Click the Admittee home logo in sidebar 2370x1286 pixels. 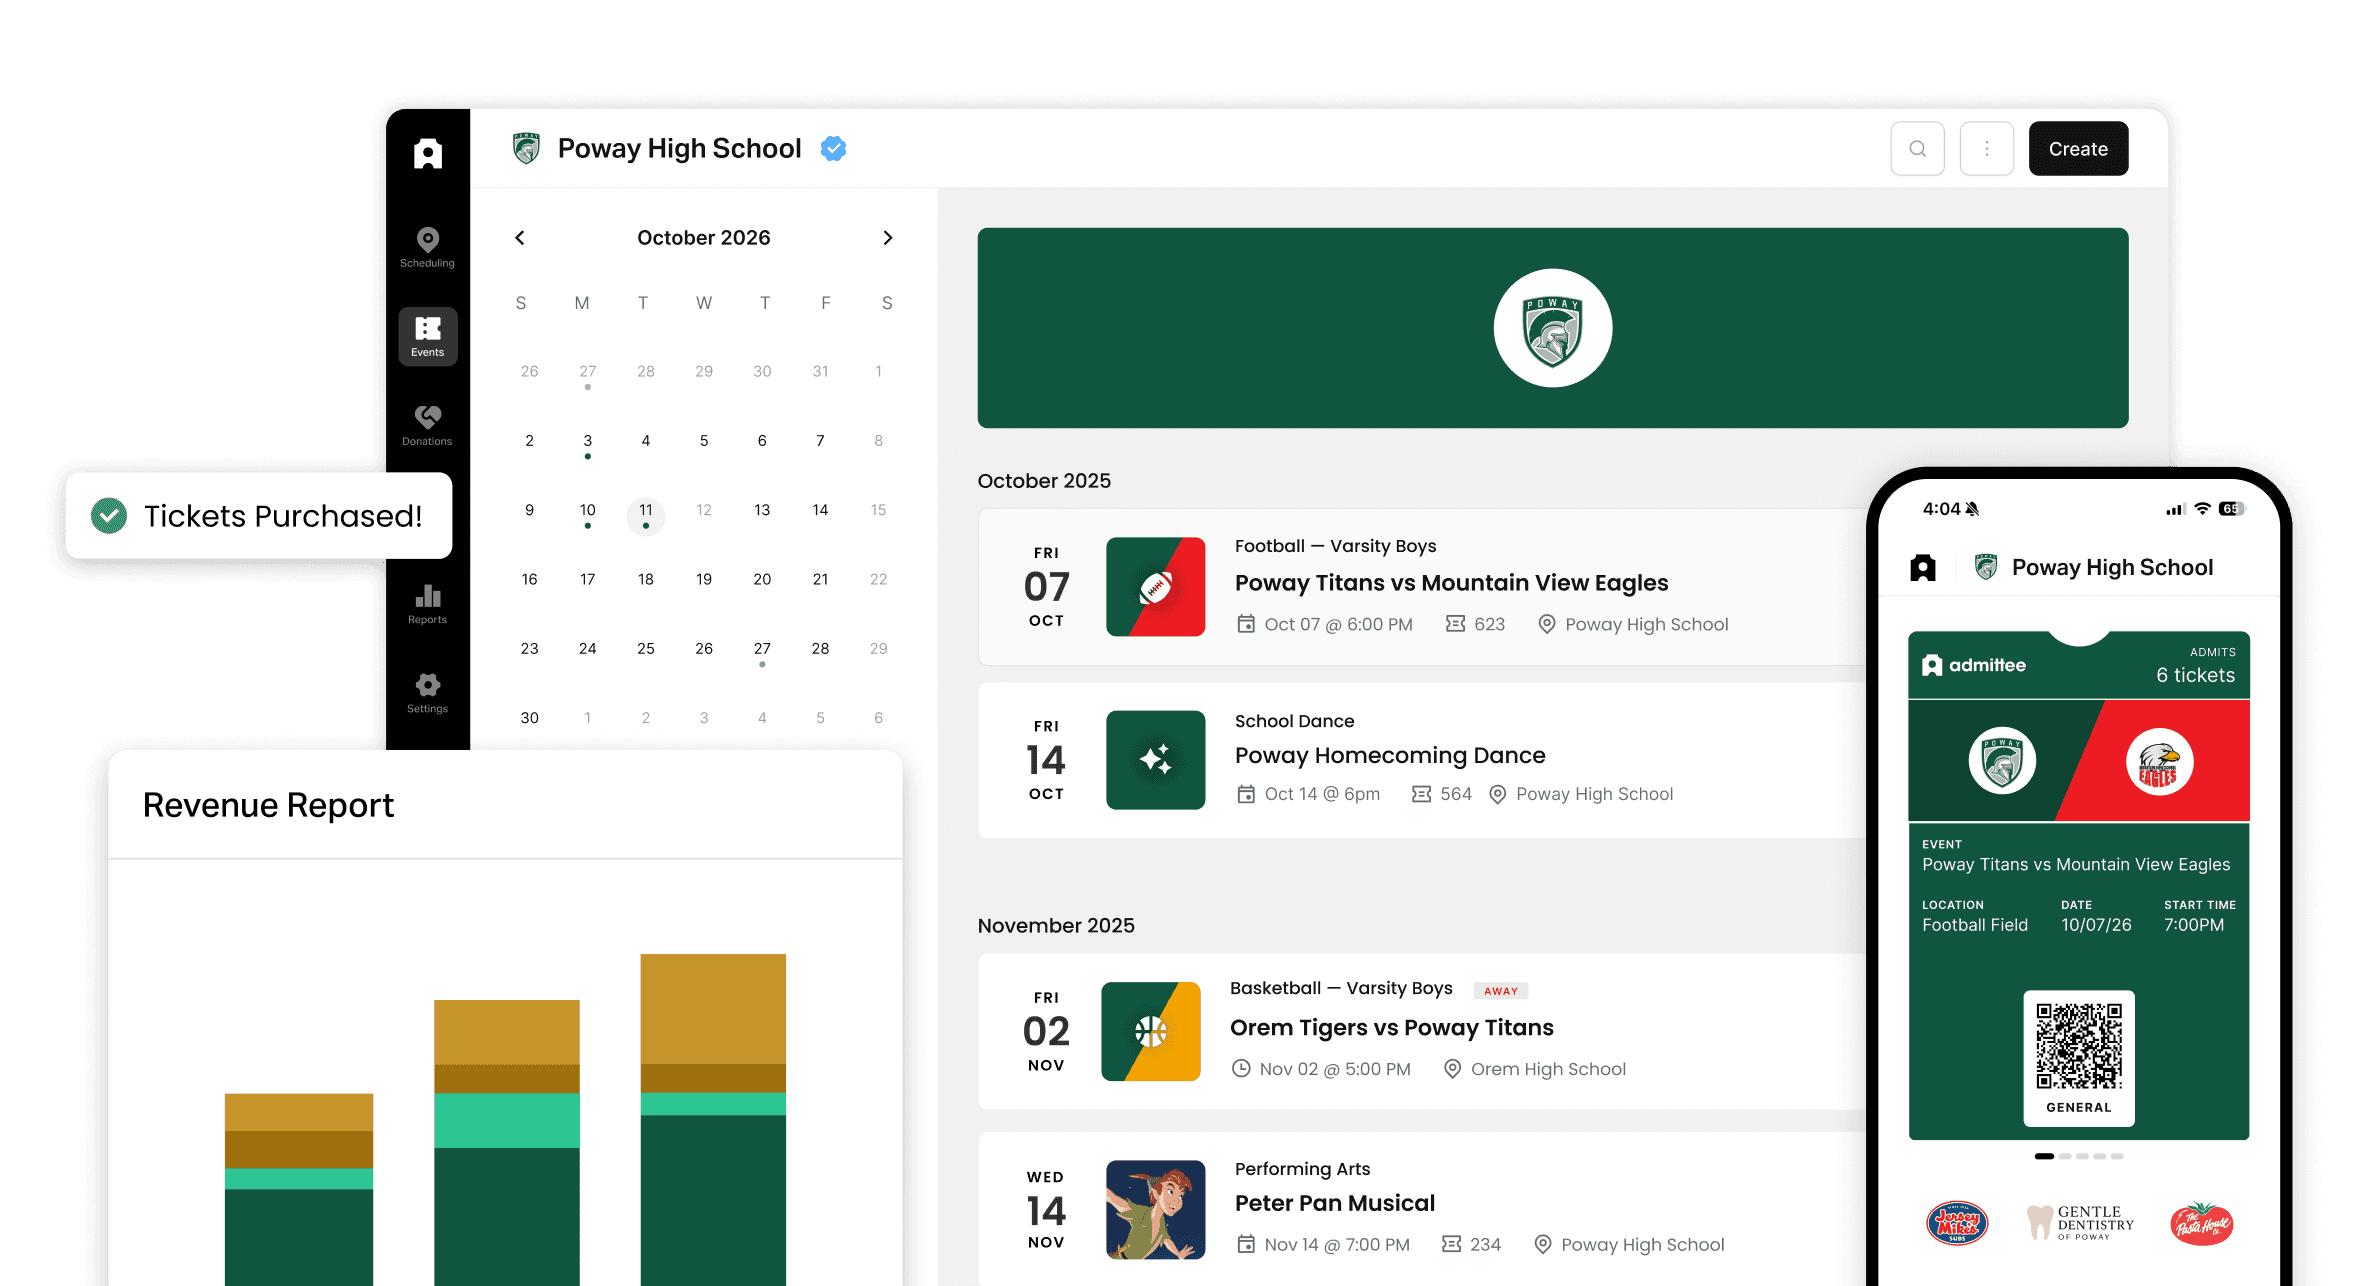click(427, 153)
